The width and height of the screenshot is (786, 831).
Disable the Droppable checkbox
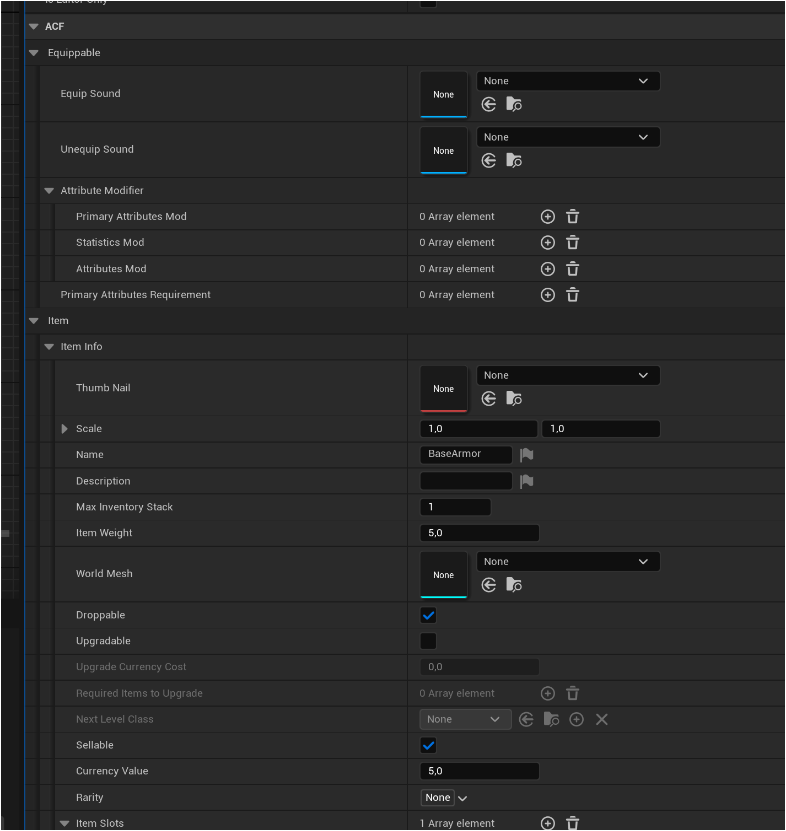click(x=428, y=615)
